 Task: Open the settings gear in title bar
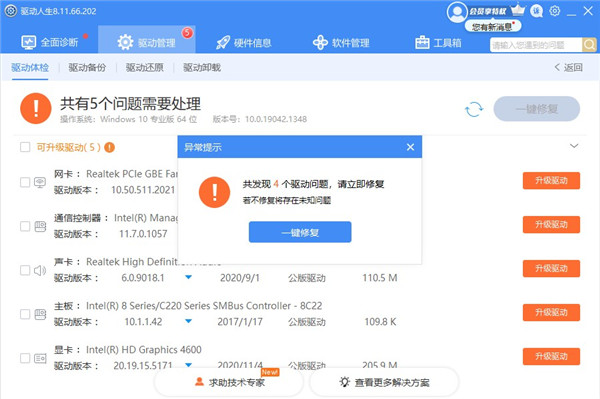(554, 11)
